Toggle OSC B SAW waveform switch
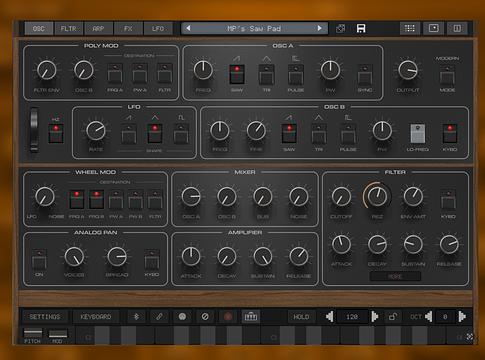 289,133
